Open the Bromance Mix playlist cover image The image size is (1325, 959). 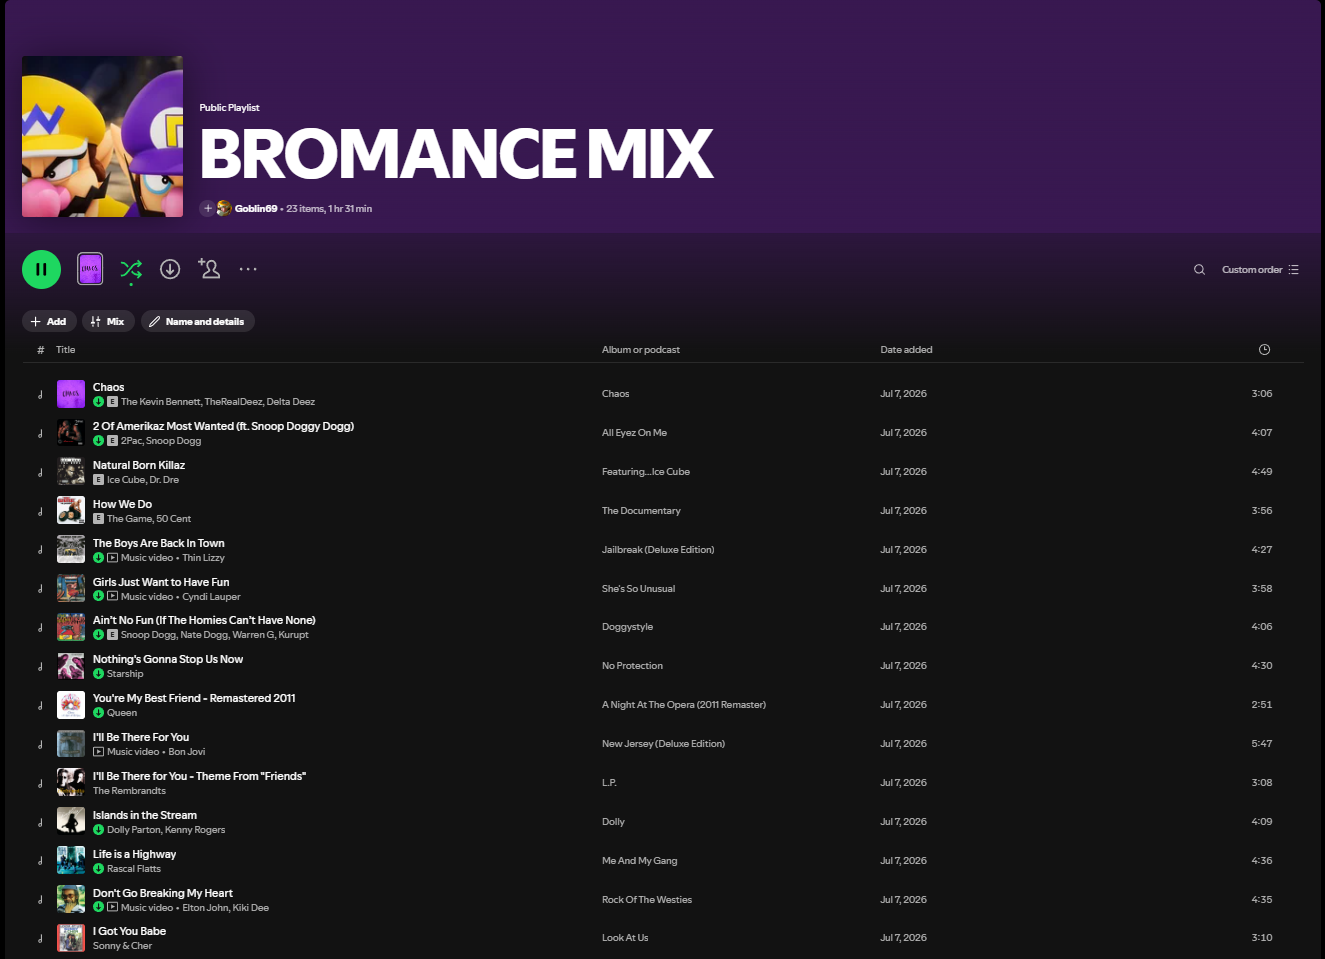click(x=102, y=136)
